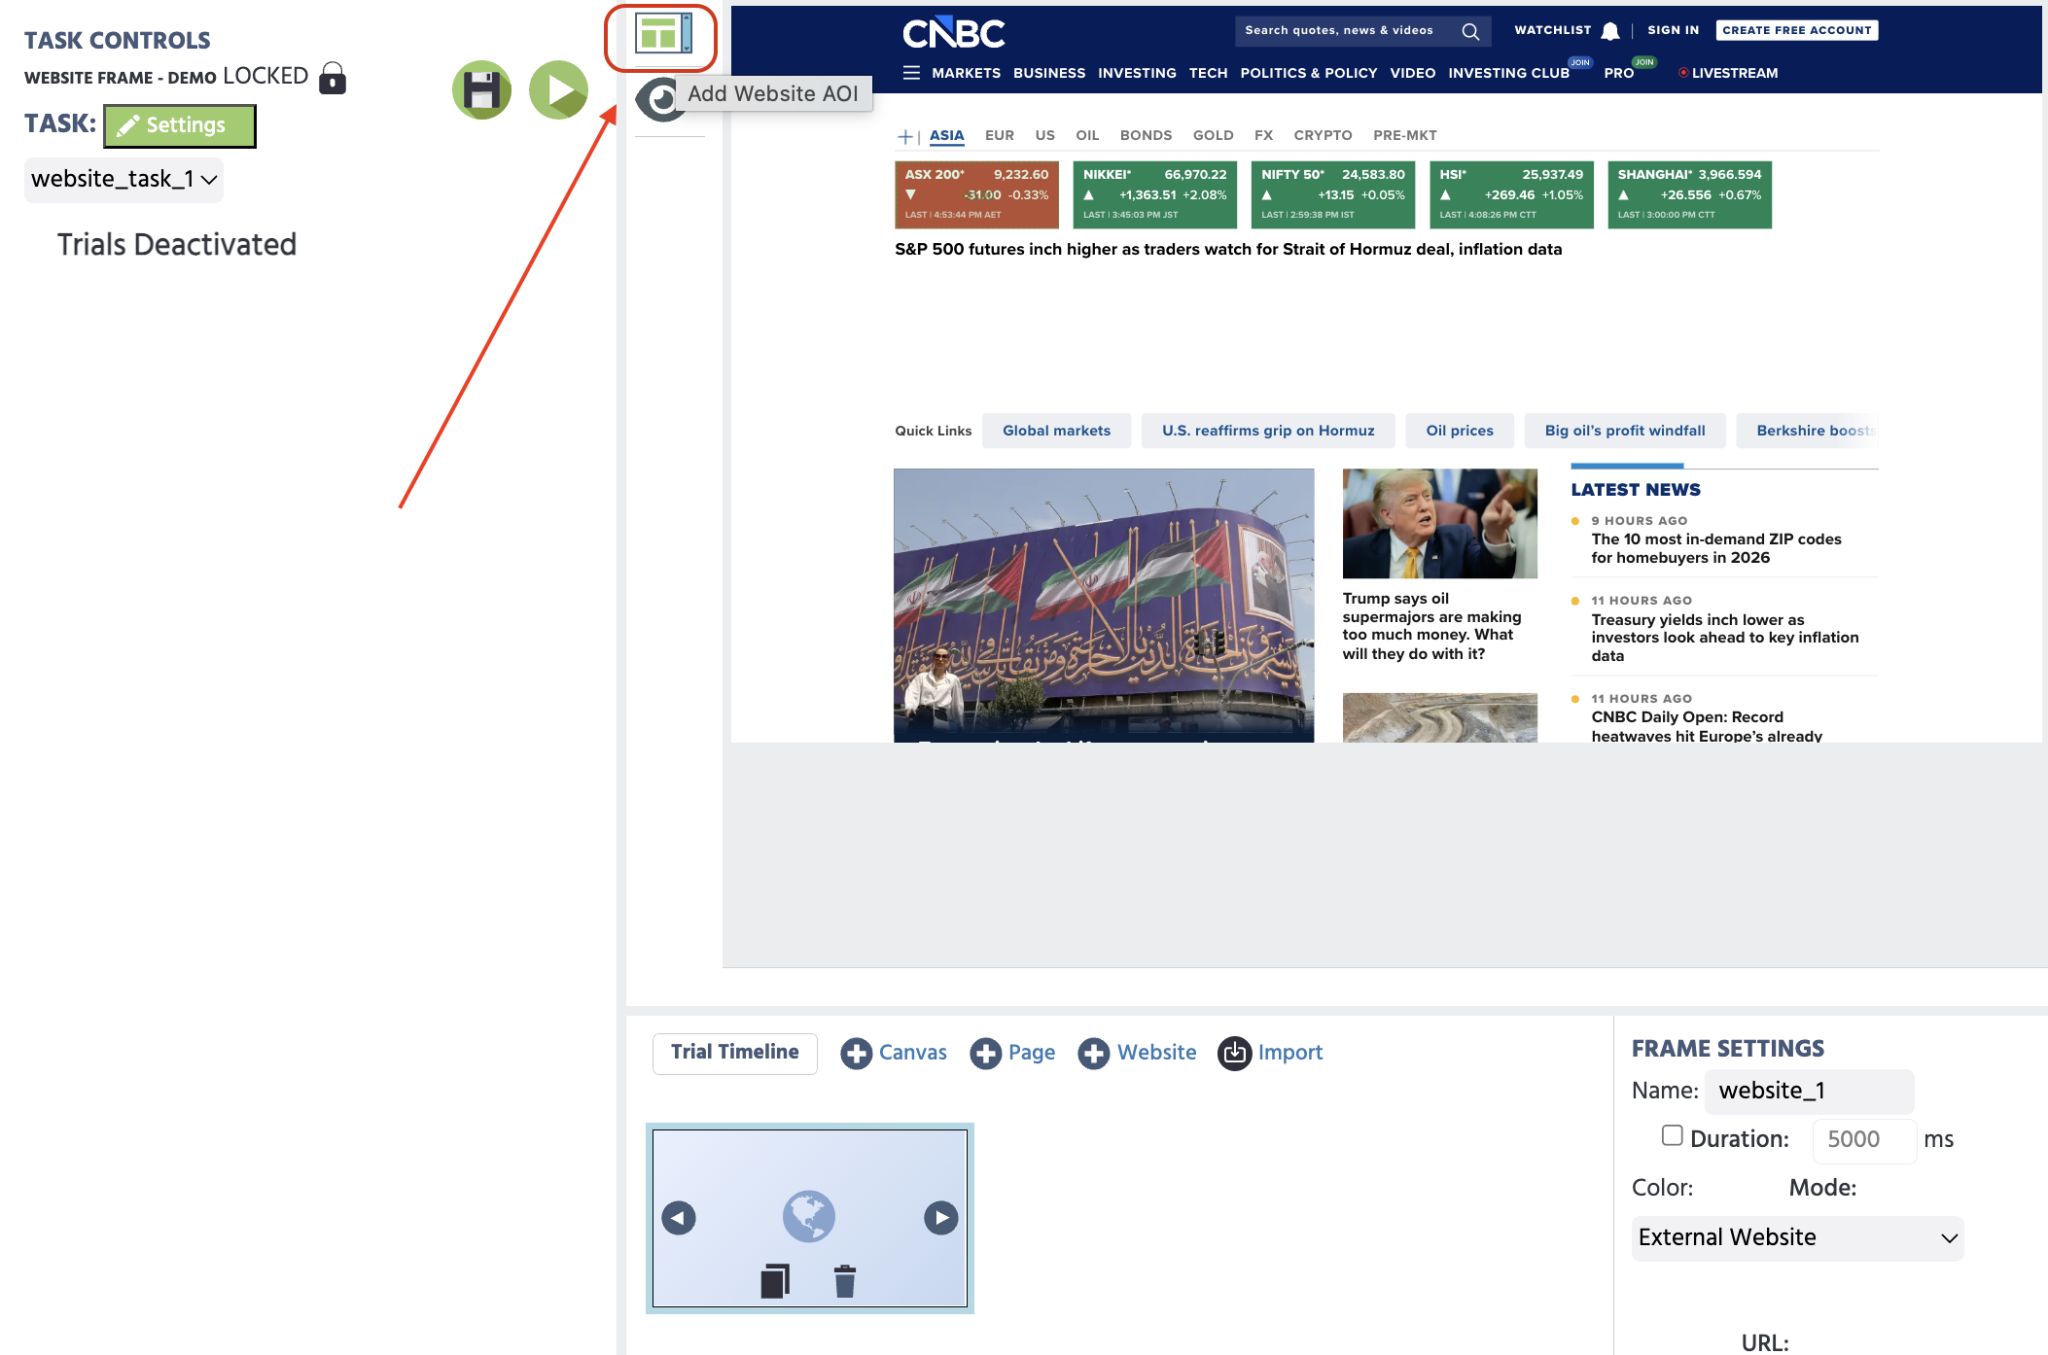Click the search magnifier icon on CNBC
The height and width of the screenshot is (1355, 2048).
click(x=1470, y=31)
